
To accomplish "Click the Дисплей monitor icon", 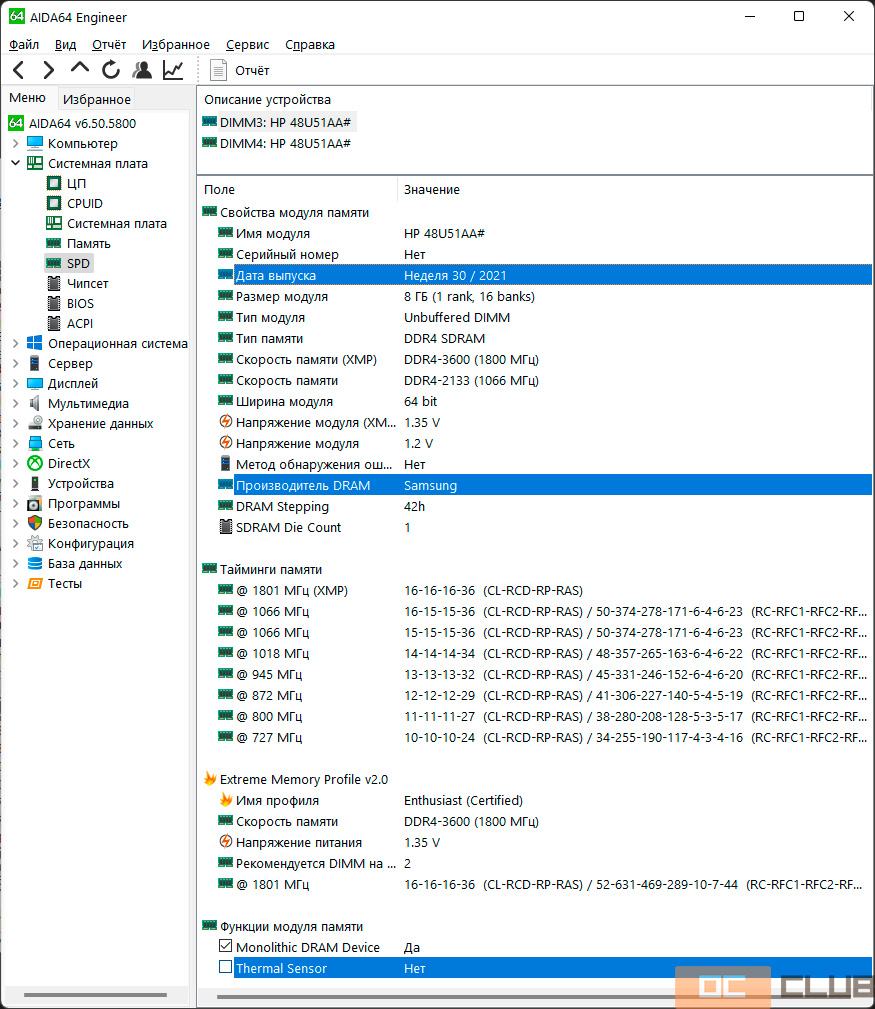I will pyautogui.click(x=35, y=384).
